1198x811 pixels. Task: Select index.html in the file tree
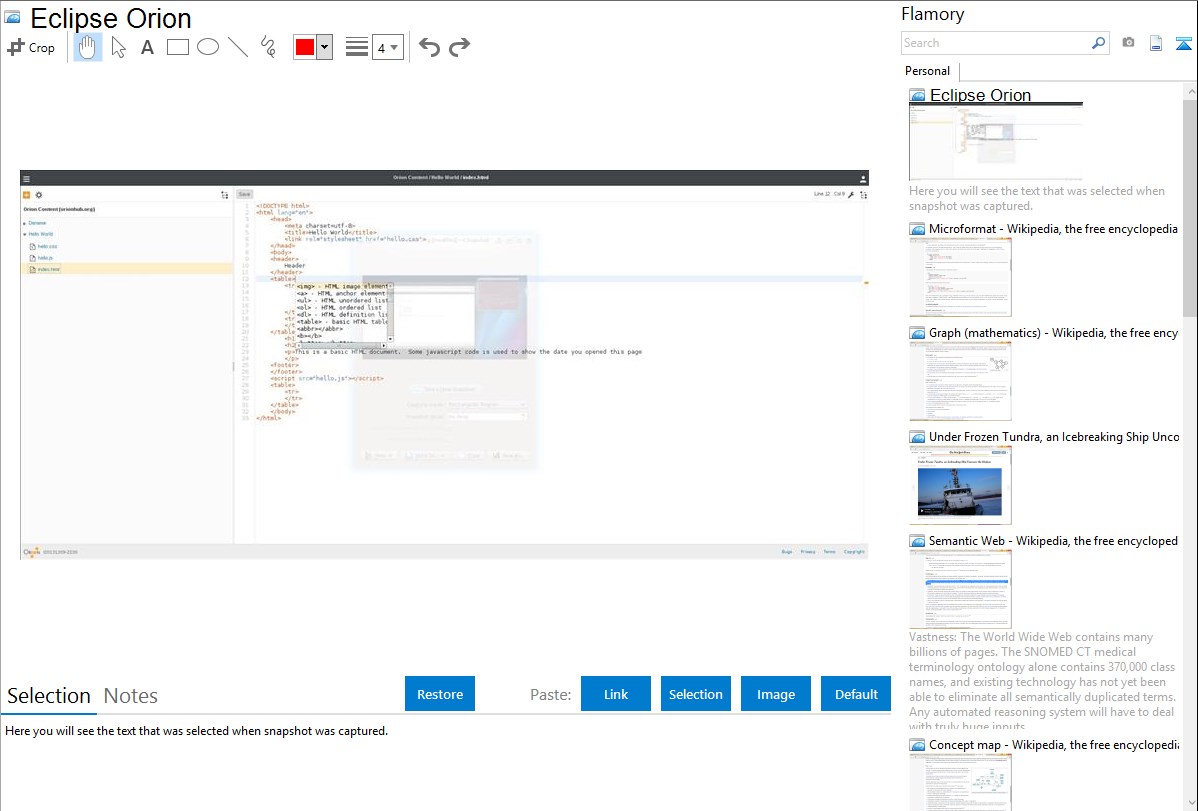pyautogui.click(x=49, y=269)
